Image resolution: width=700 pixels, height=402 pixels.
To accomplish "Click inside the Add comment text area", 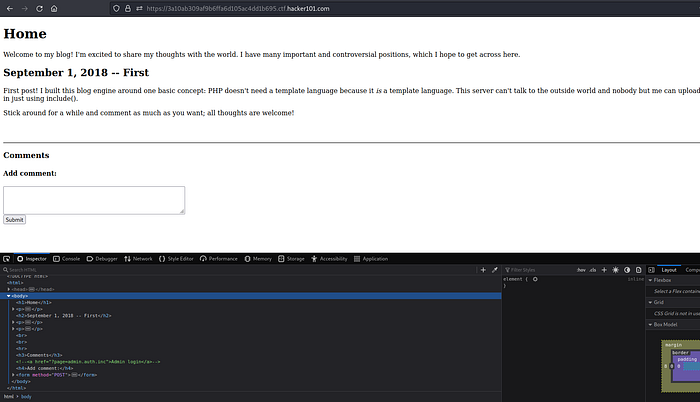I will 94,199.
